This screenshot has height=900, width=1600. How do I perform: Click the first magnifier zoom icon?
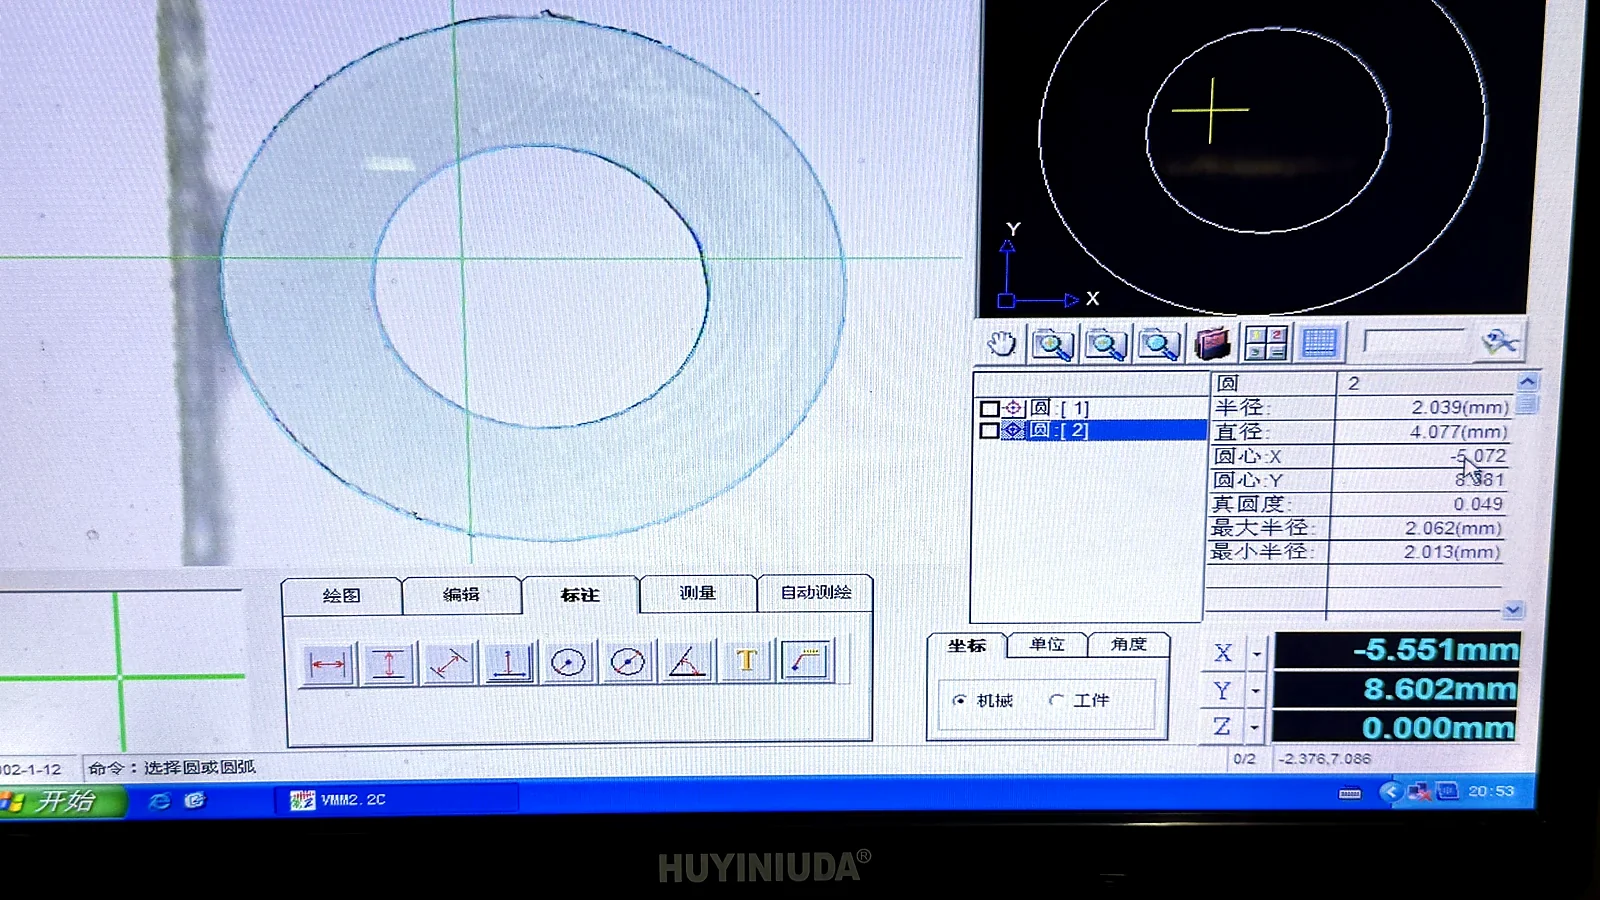pyautogui.click(x=1052, y=344)
